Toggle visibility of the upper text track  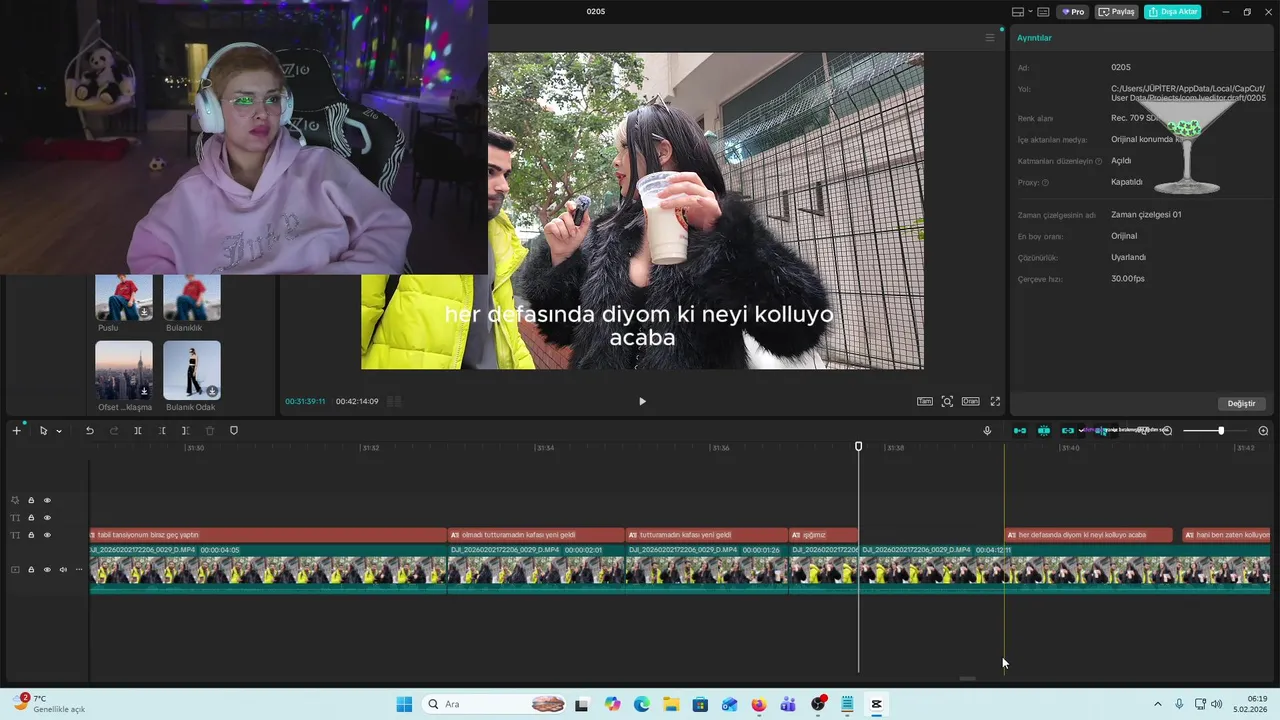pyautogui.click(x=47, y=518)
